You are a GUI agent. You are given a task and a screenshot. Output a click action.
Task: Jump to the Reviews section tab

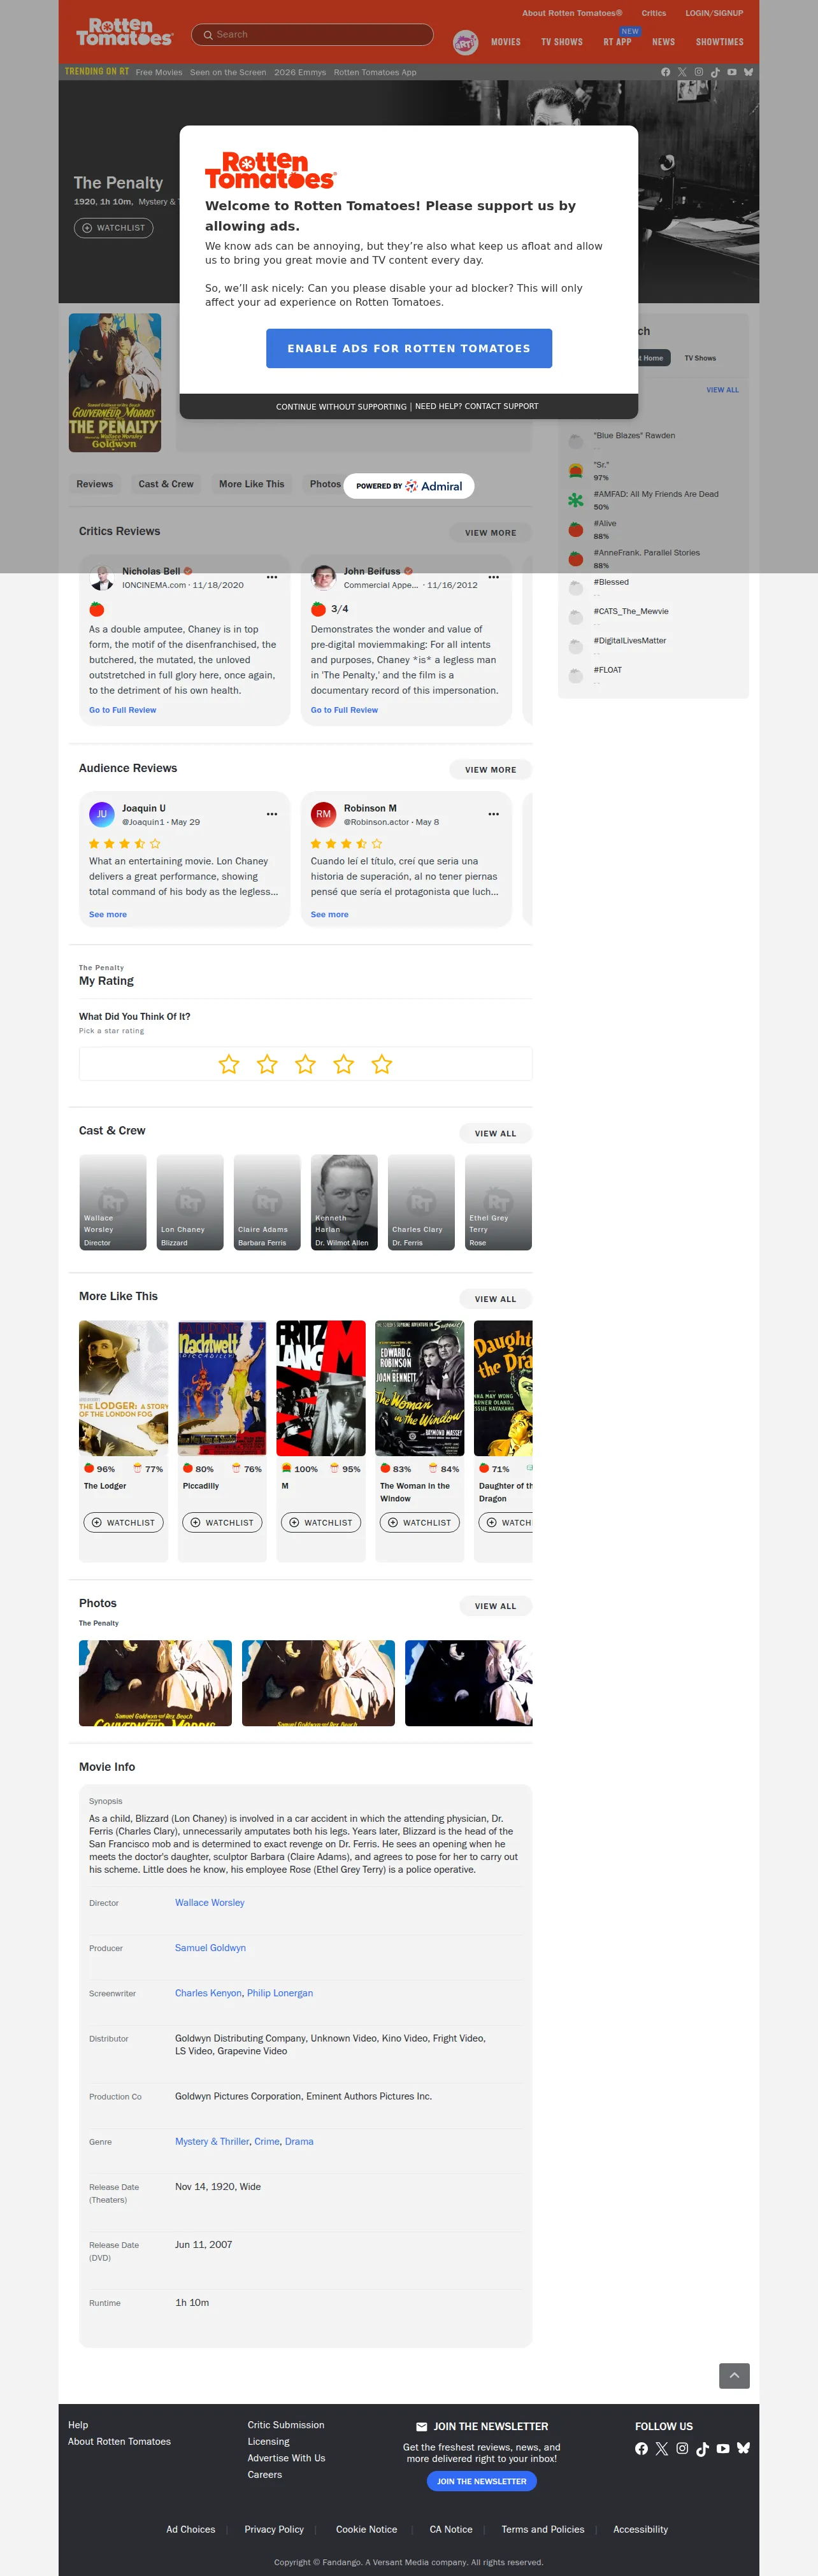pos(95,484)
